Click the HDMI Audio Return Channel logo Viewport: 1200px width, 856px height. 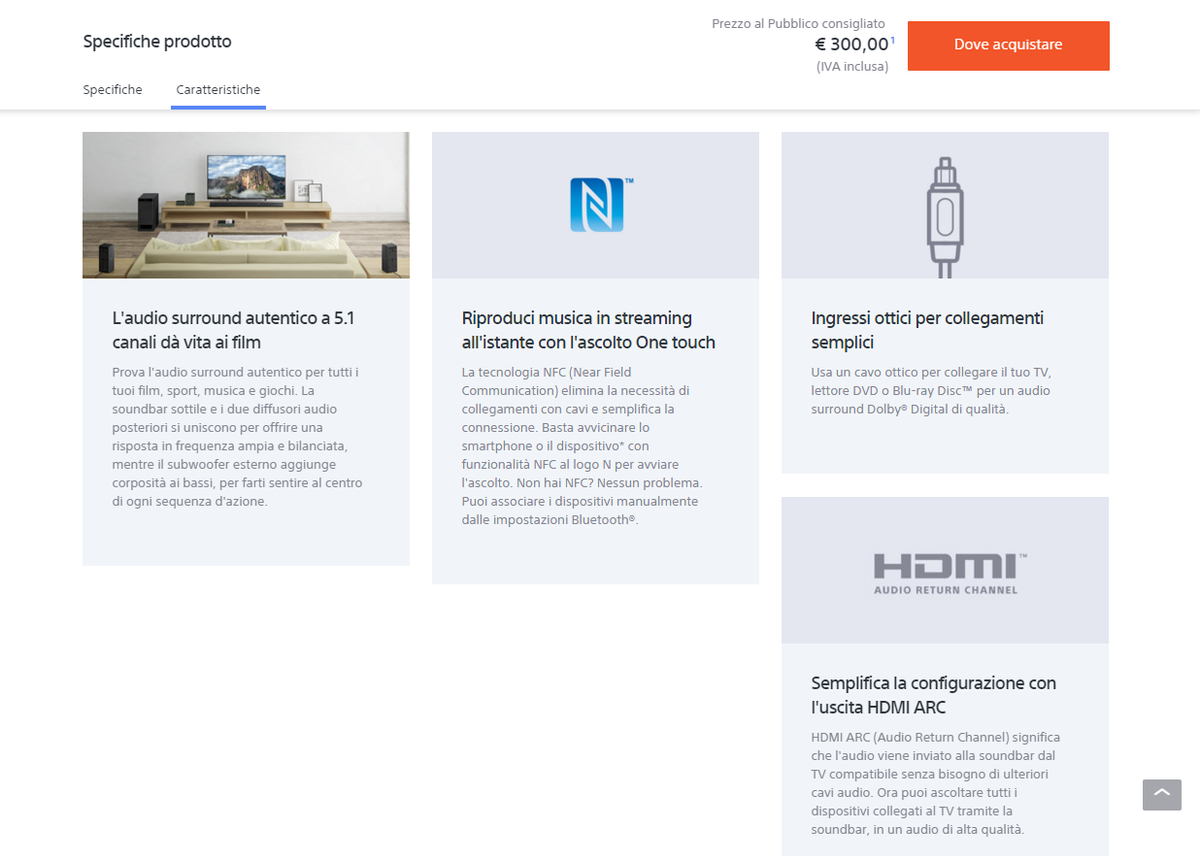[945, 574]
